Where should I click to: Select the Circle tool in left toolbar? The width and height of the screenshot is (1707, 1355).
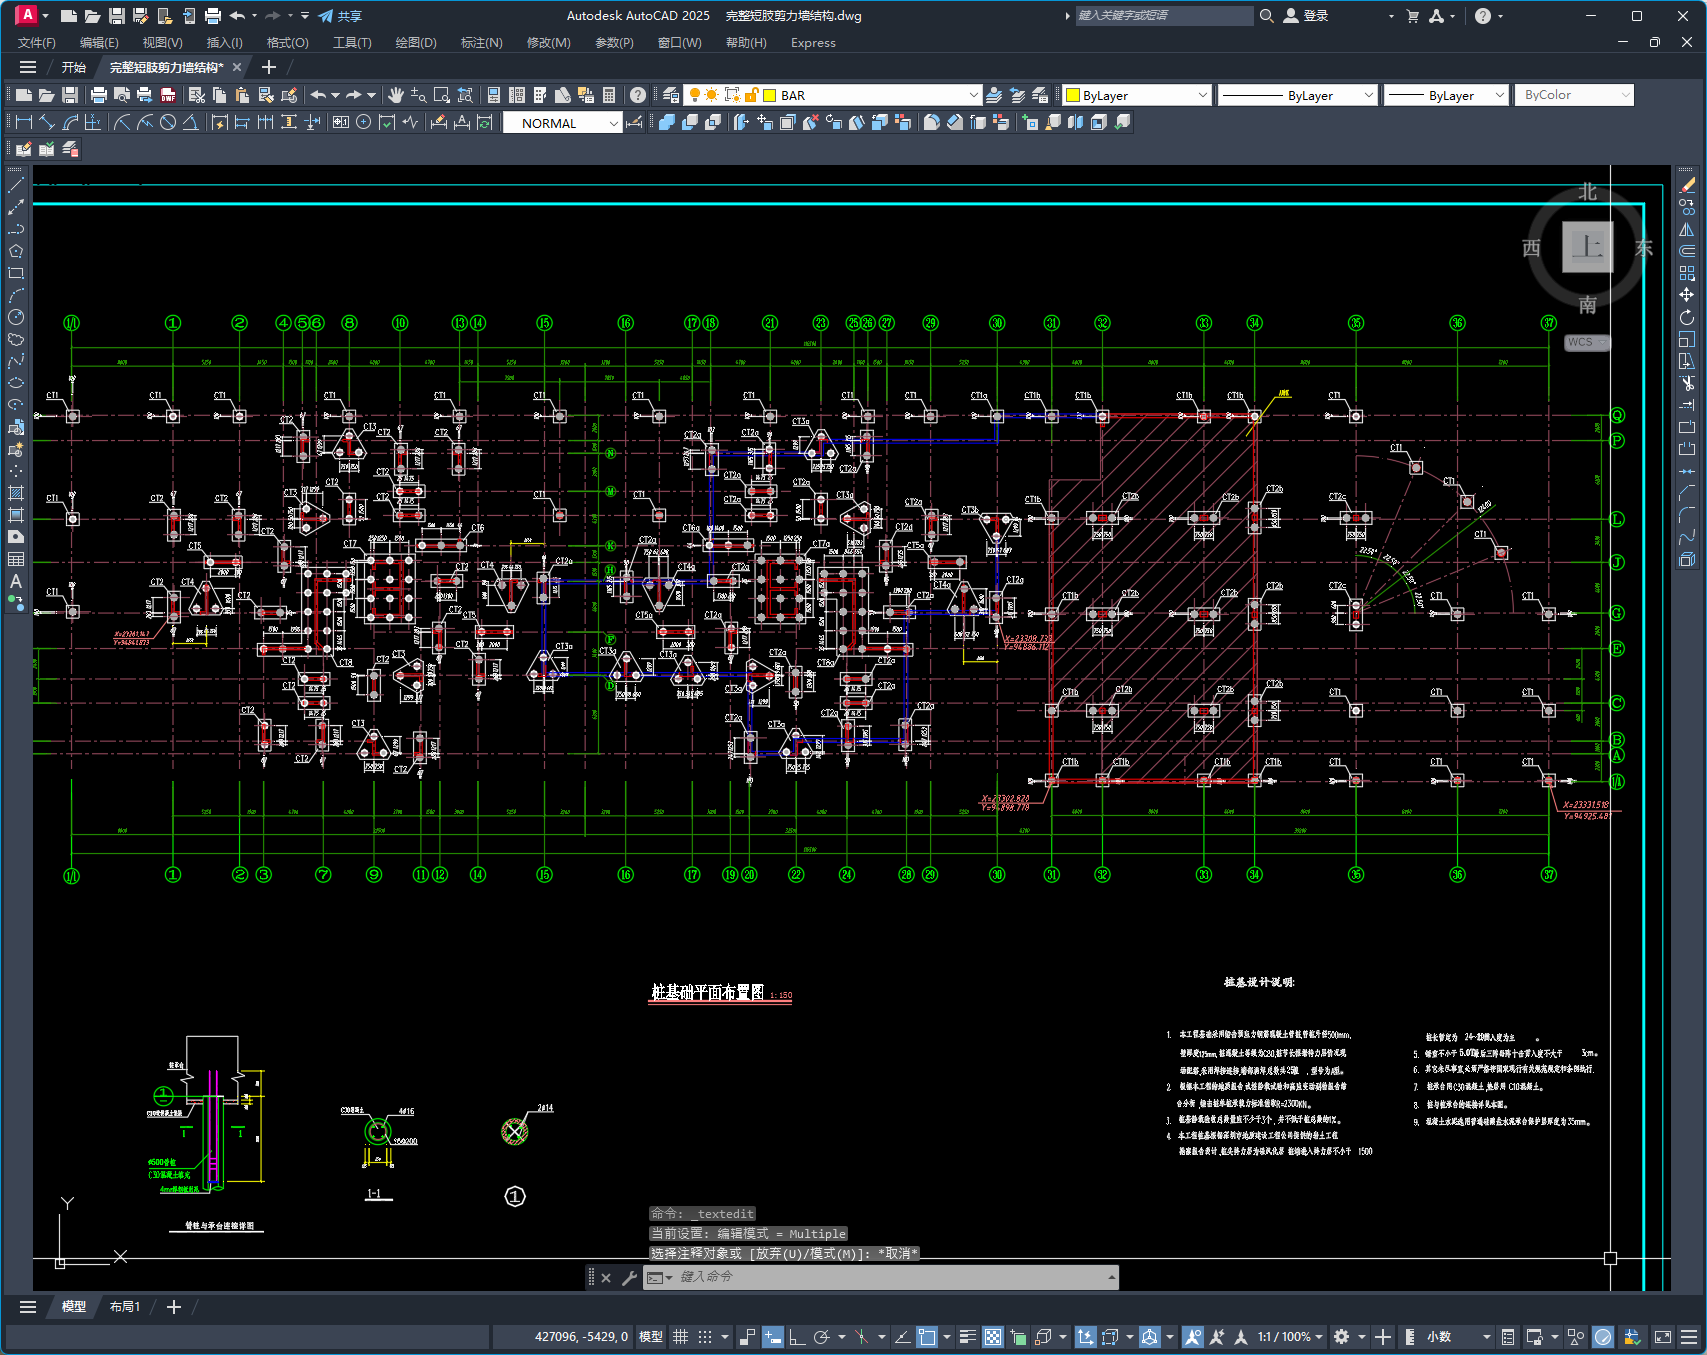coord(16,317)
